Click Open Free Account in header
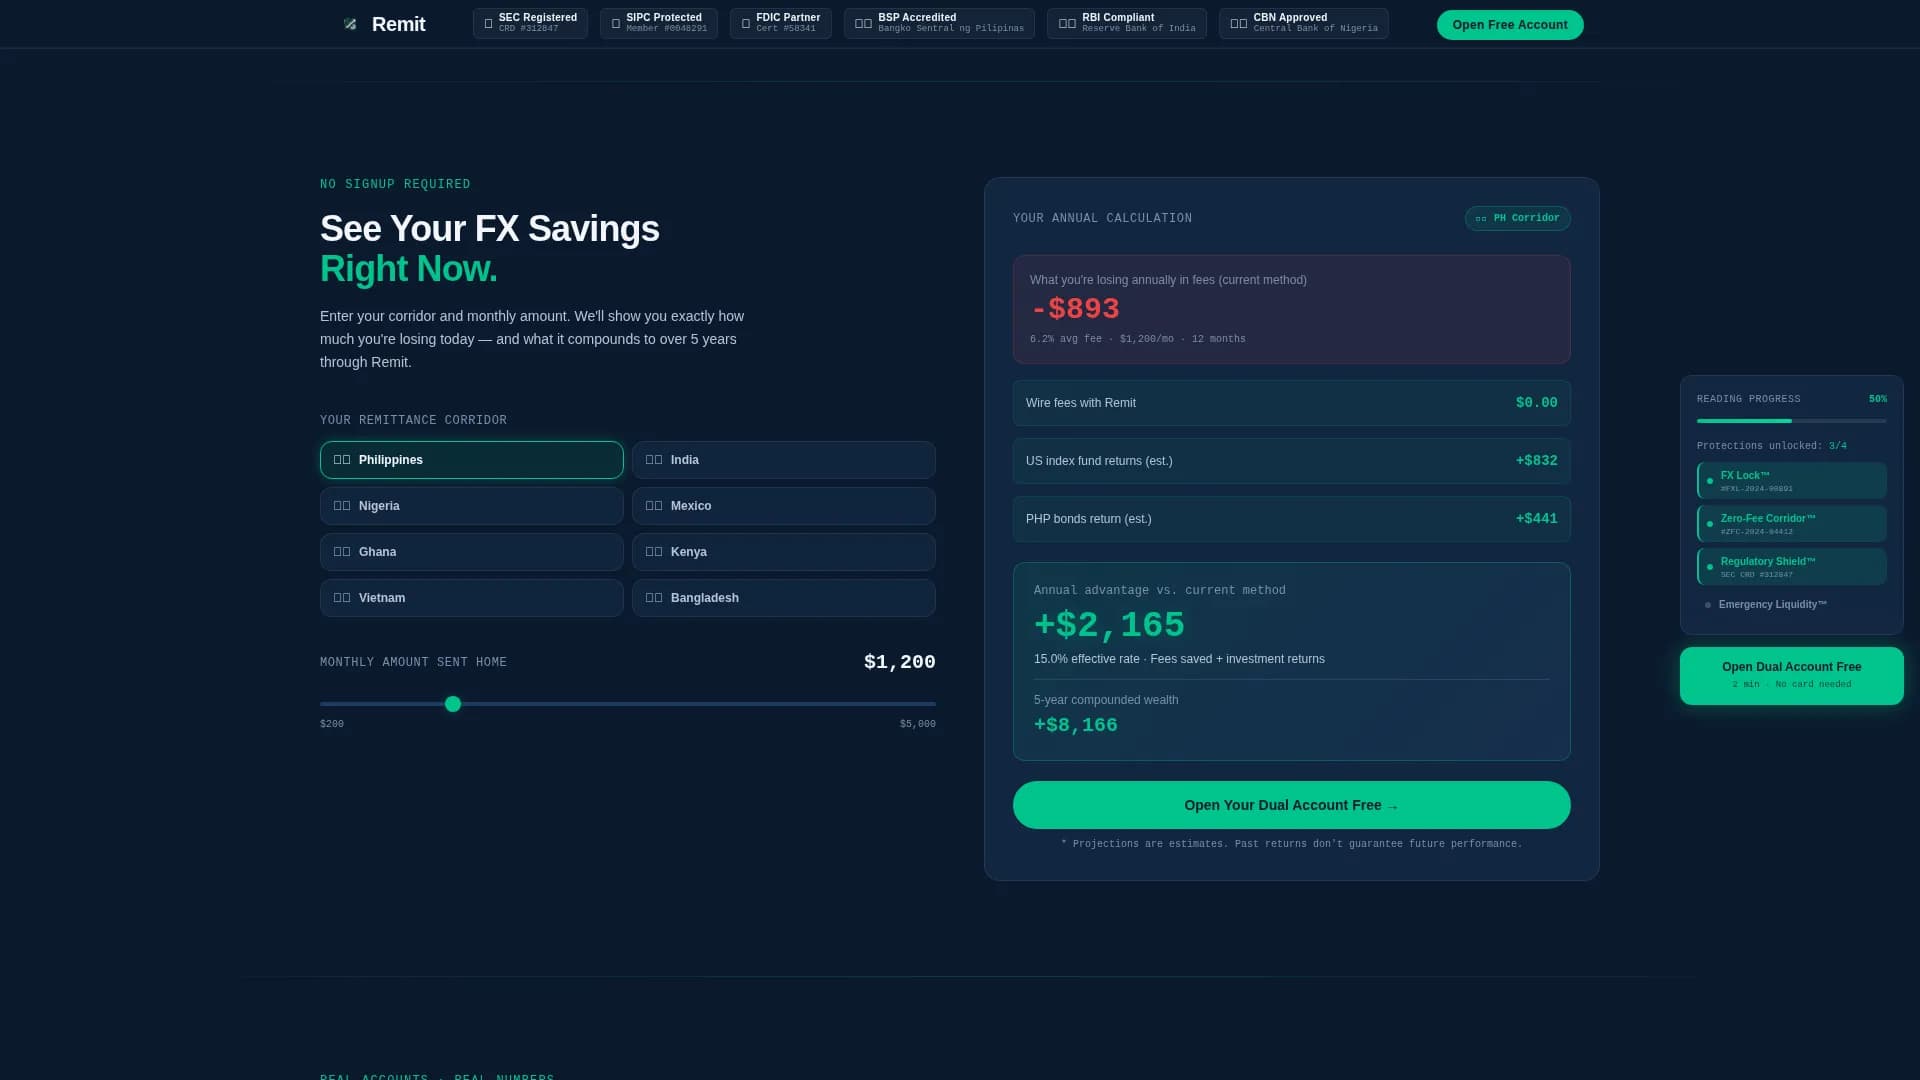Viewport: 1920px width, 1080px height. (x=1509, y=25)
